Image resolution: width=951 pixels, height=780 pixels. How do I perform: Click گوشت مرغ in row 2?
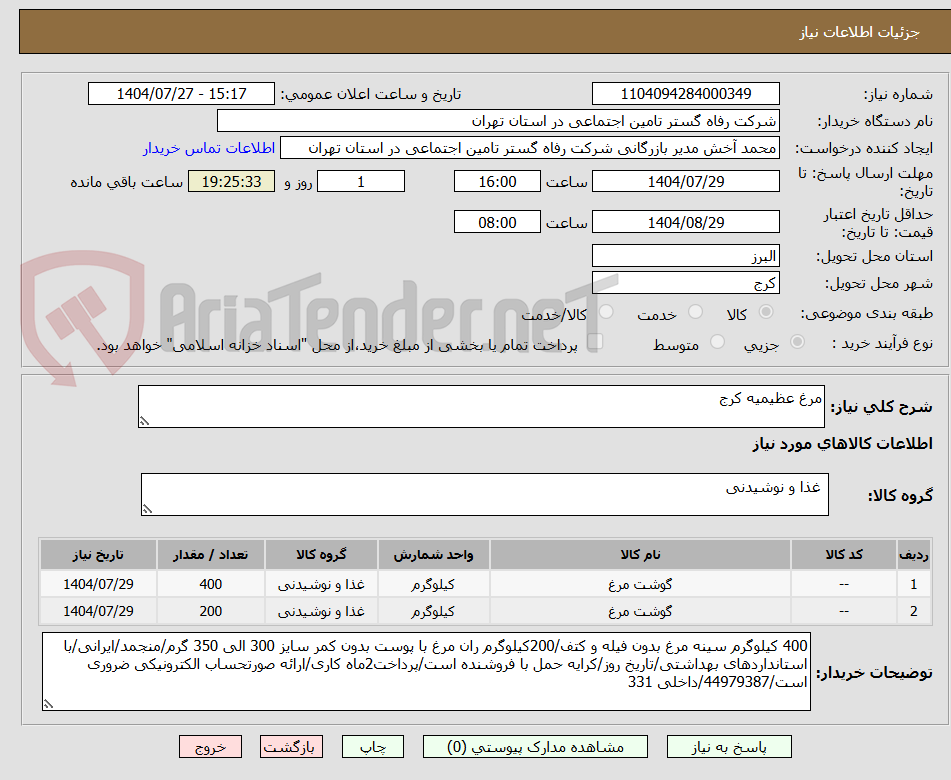(640, 611)
